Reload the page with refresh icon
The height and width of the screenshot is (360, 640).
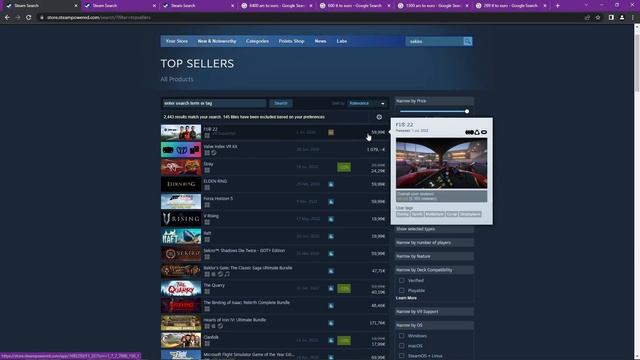[x=29, y=18]
